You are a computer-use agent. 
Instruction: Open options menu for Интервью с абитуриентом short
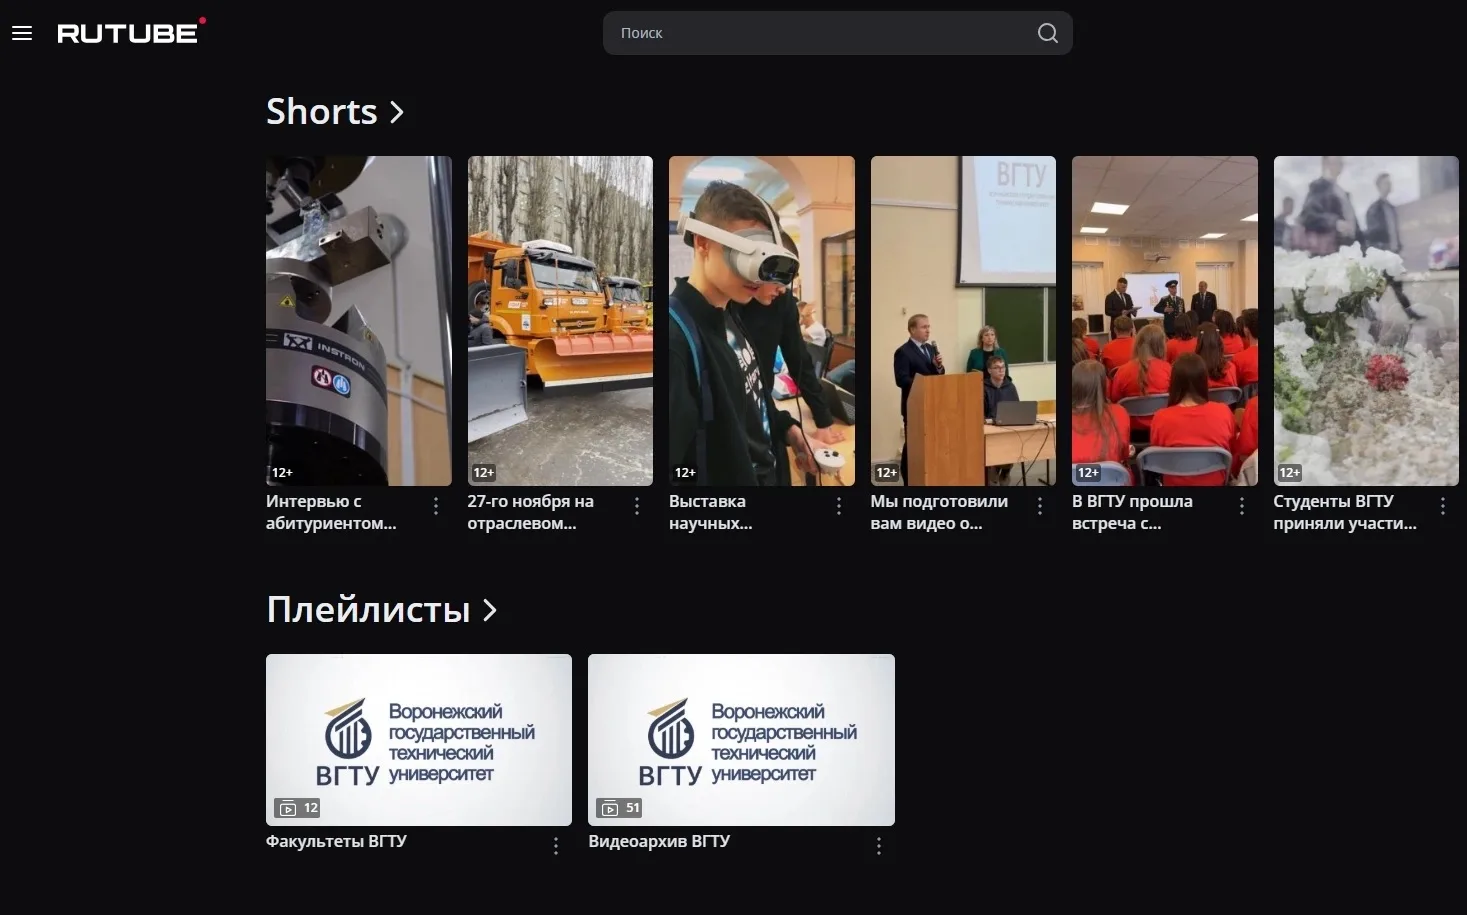click(436, 506)
